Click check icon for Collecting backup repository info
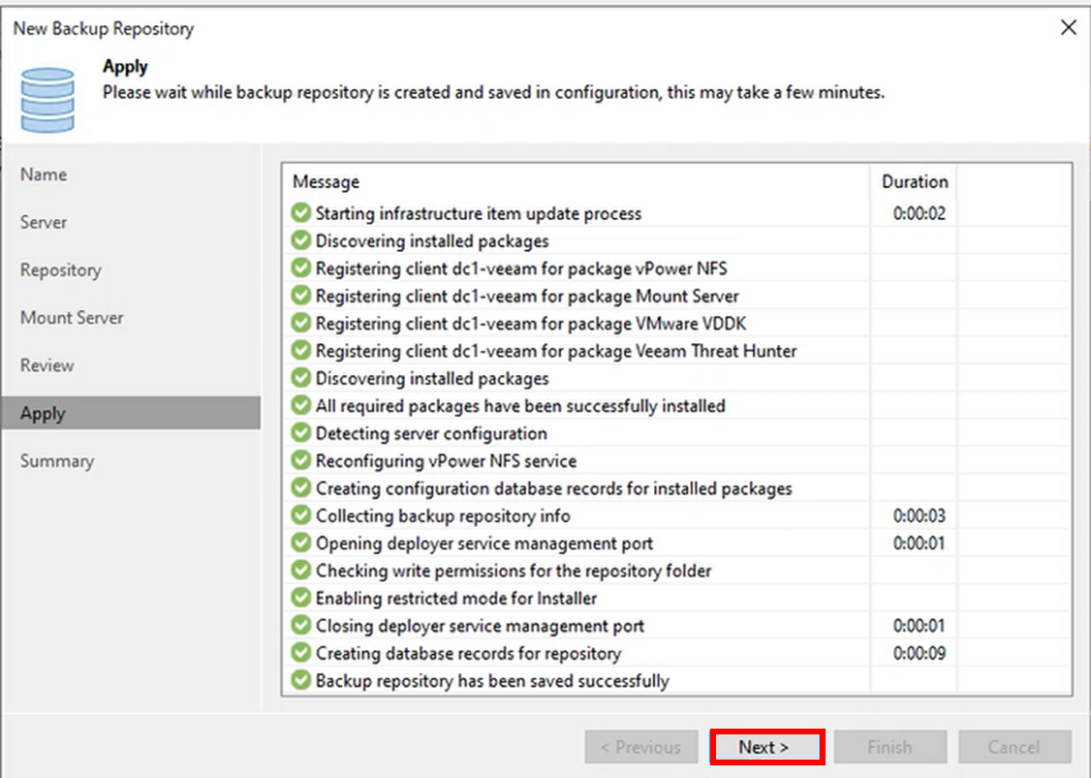 (x=301, y=516)
